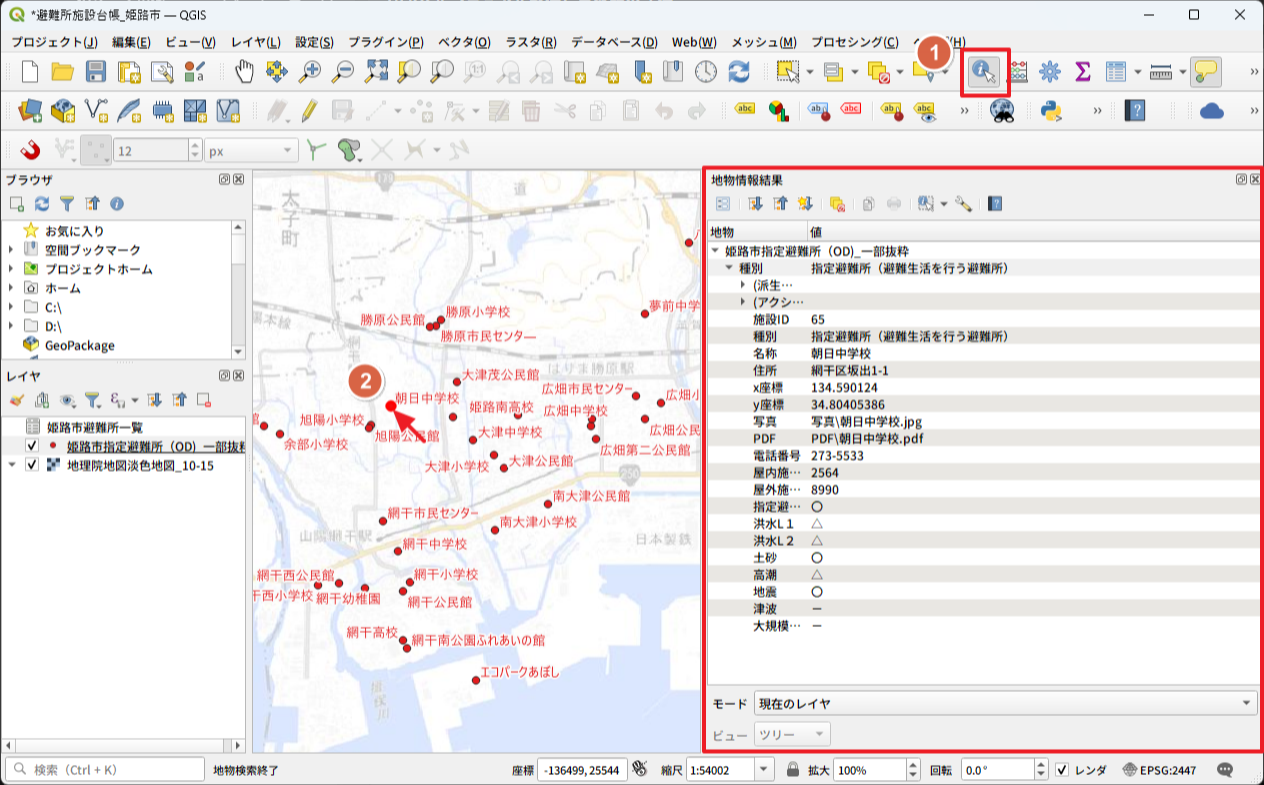Select the Identify Features tool

click(x=984, y=72)
